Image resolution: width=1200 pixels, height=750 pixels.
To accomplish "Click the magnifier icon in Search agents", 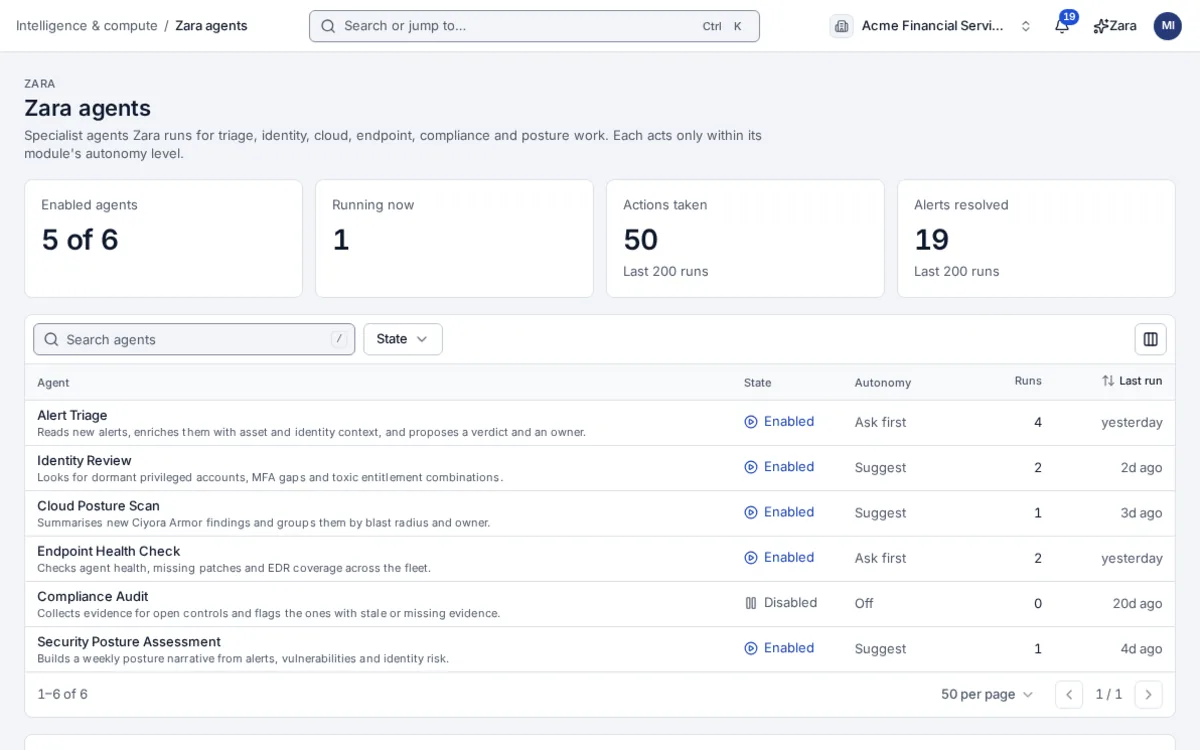I will [x=52, y=339].
